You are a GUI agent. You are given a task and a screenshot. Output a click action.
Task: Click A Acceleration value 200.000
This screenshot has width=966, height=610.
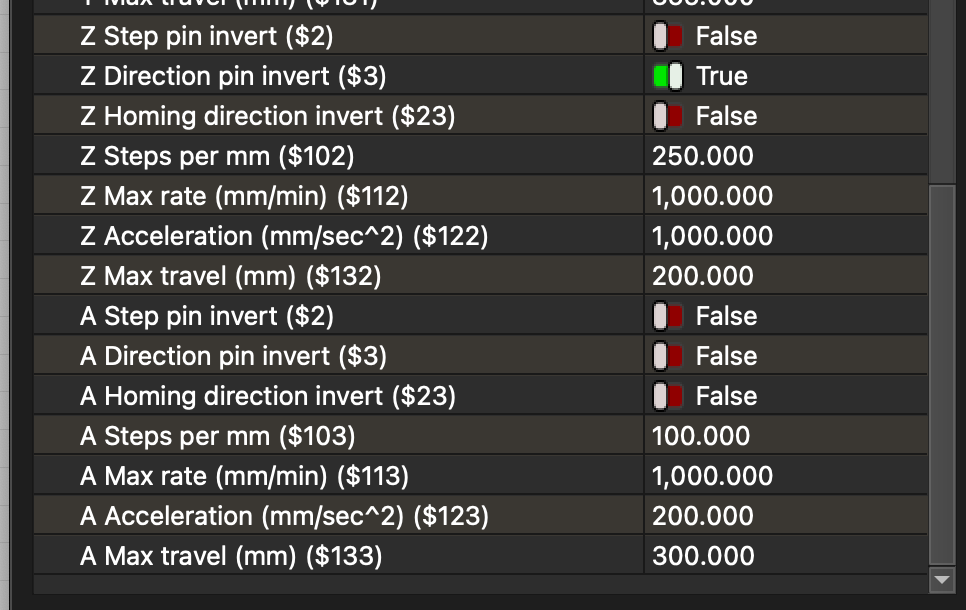[703, 517]
